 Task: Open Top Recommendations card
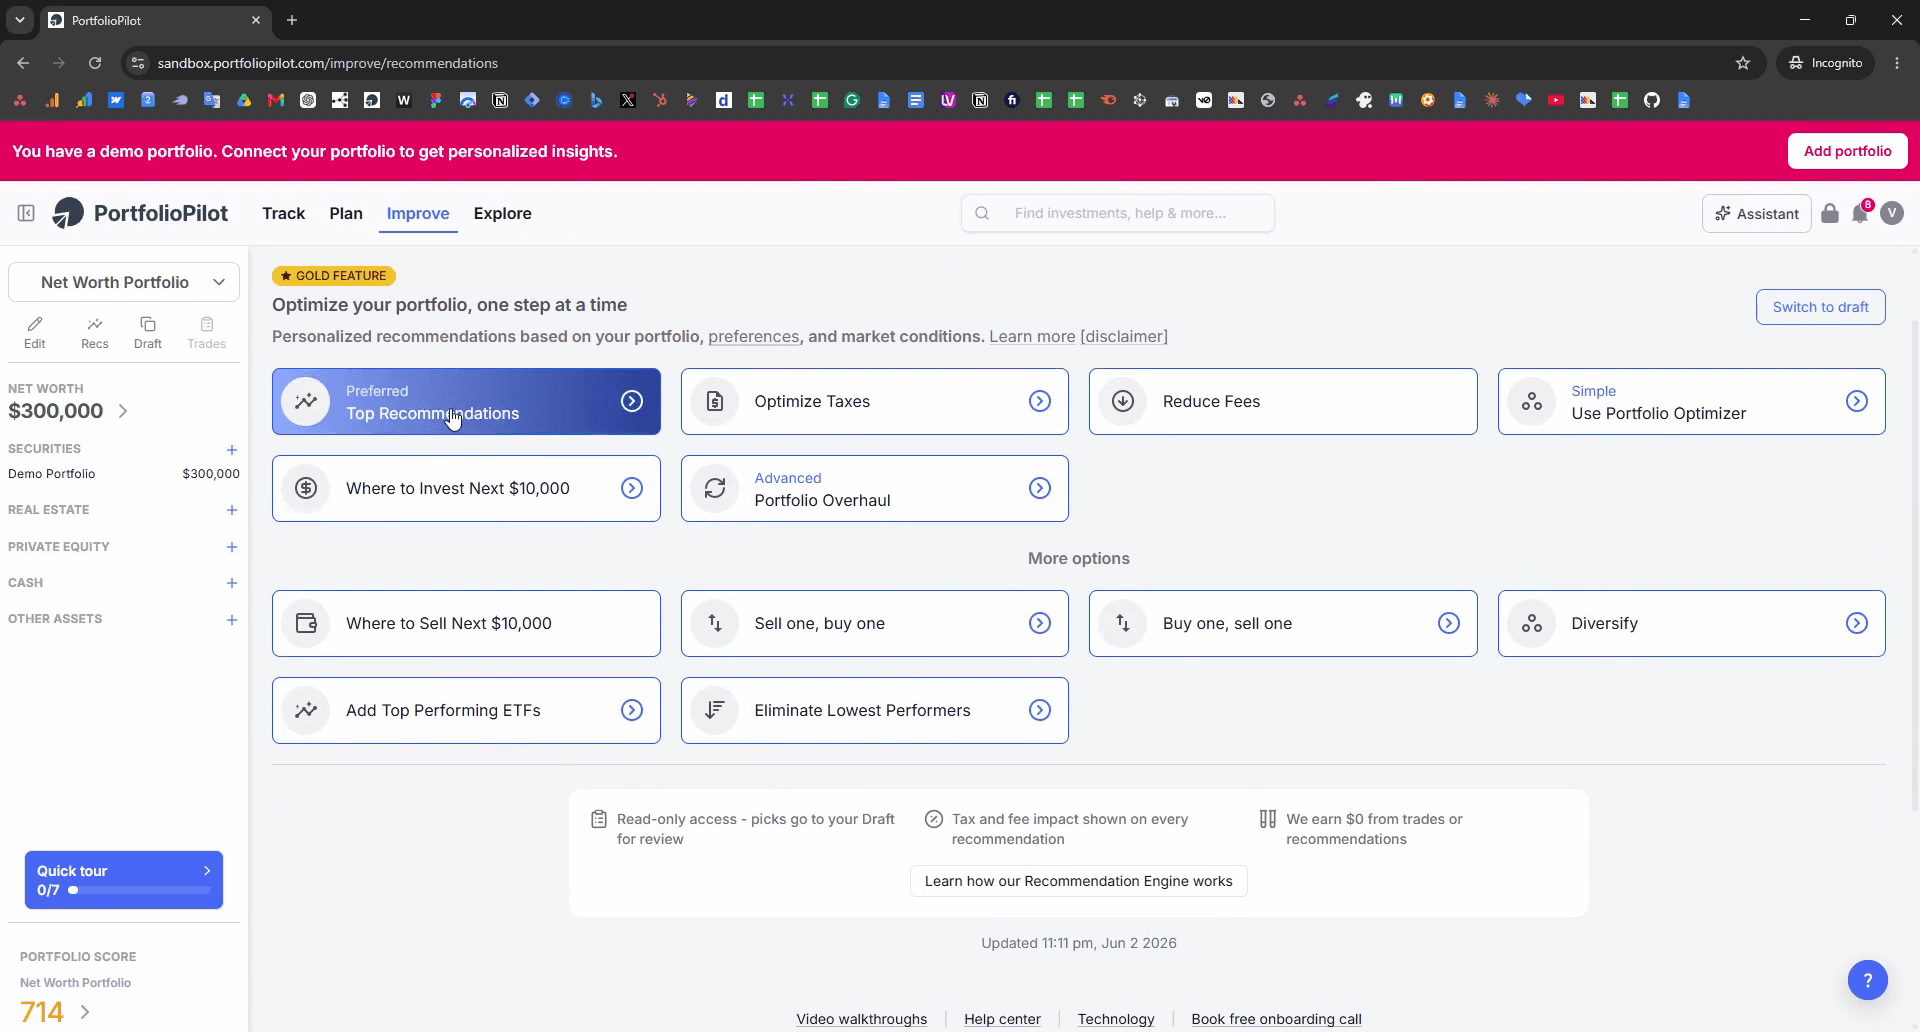tap(466, 401)
